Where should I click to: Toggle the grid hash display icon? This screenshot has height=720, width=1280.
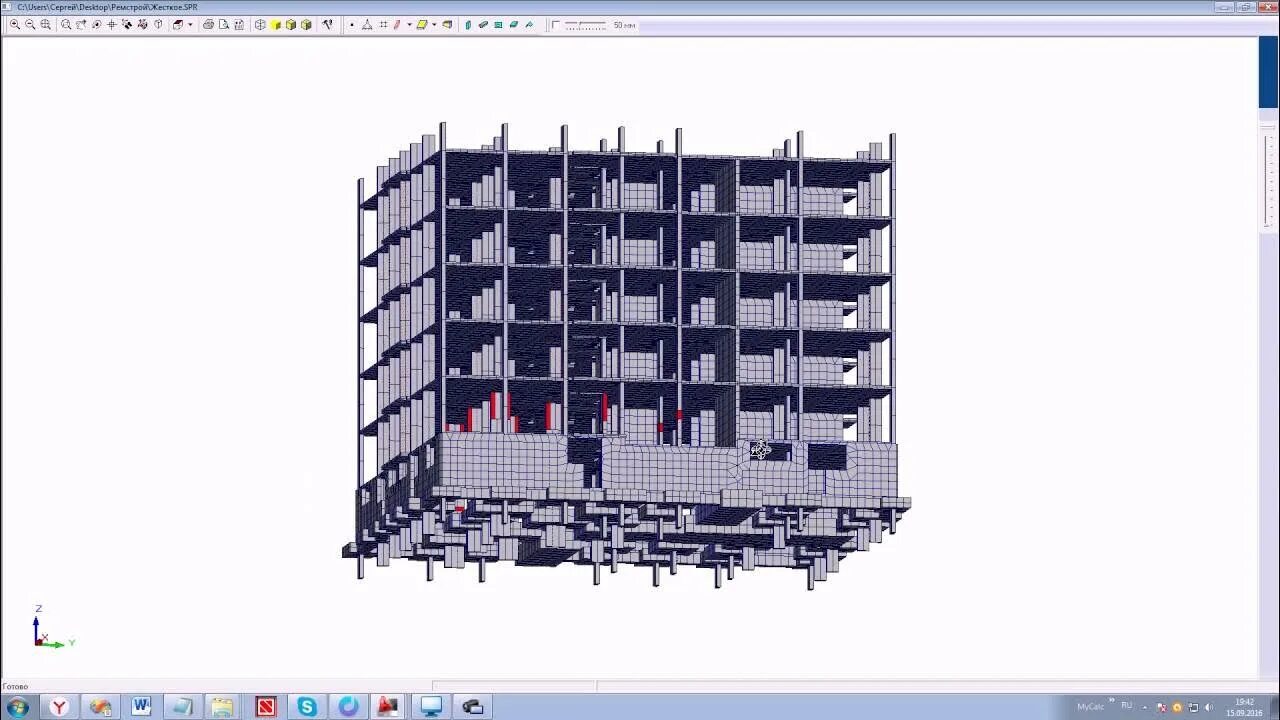(x=383, y=24)
